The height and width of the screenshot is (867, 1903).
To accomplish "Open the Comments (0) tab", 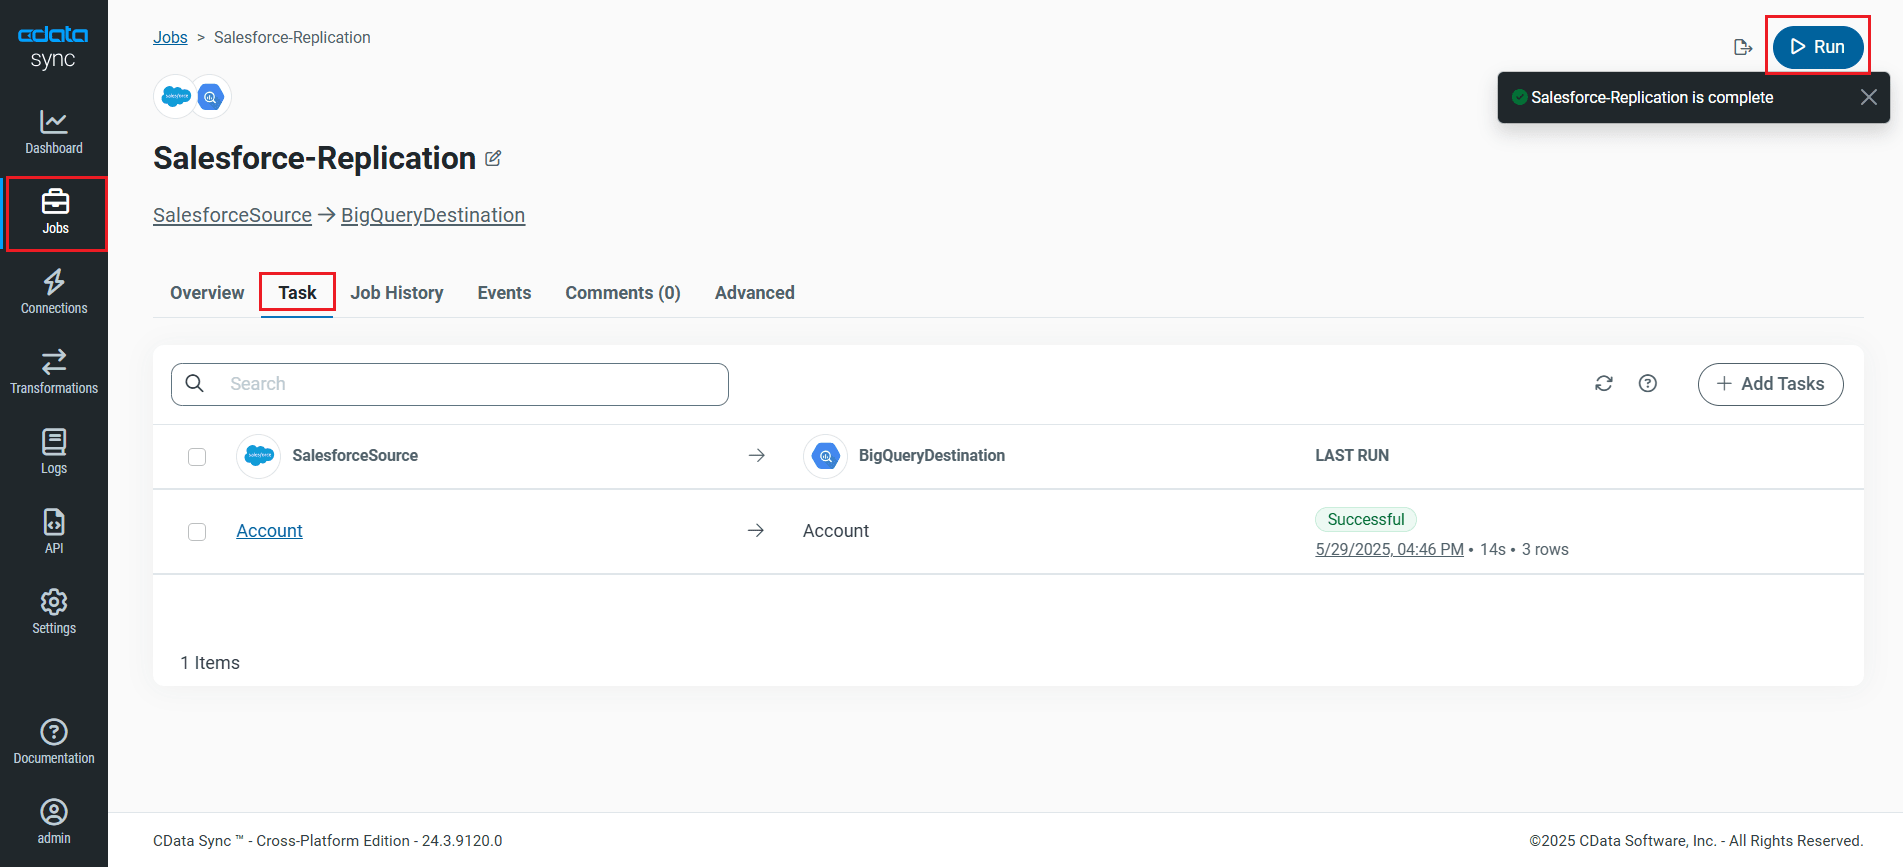I will (623, 293).
